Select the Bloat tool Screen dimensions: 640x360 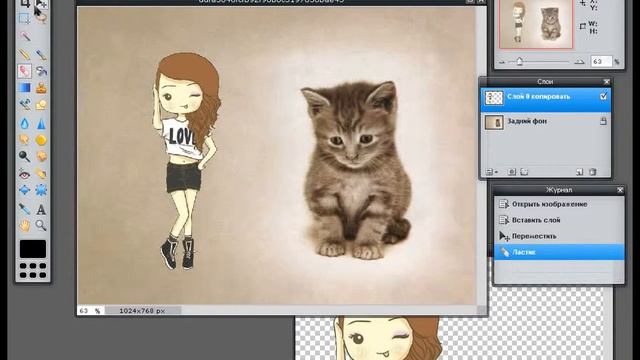pos(25,190)
